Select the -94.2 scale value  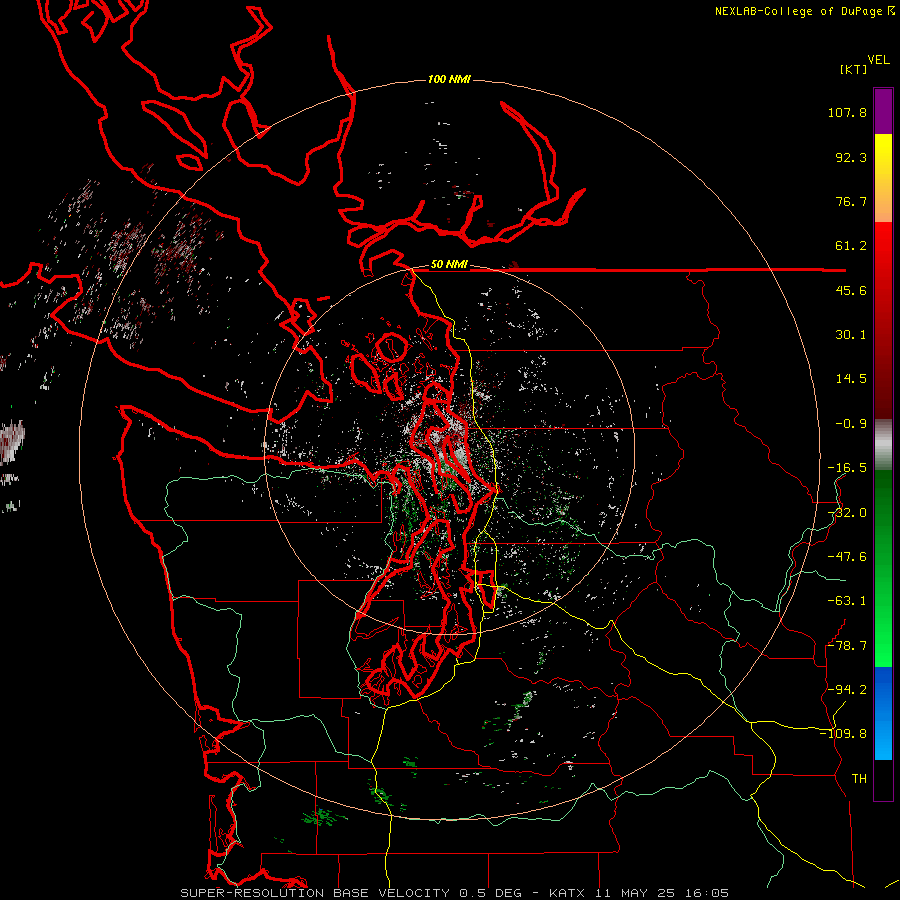coord(847,689)
